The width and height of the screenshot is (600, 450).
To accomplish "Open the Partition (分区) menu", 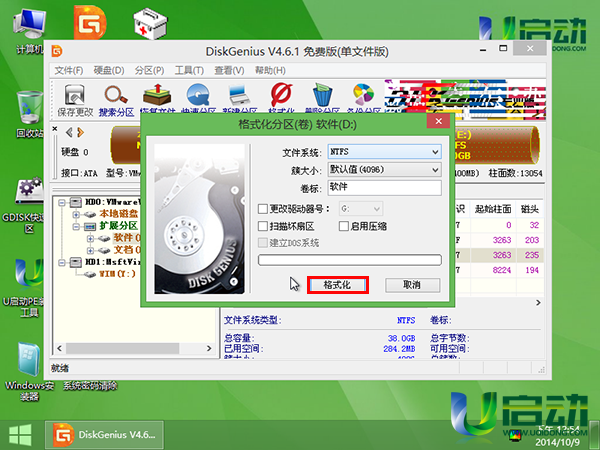I will coord(150,70).
